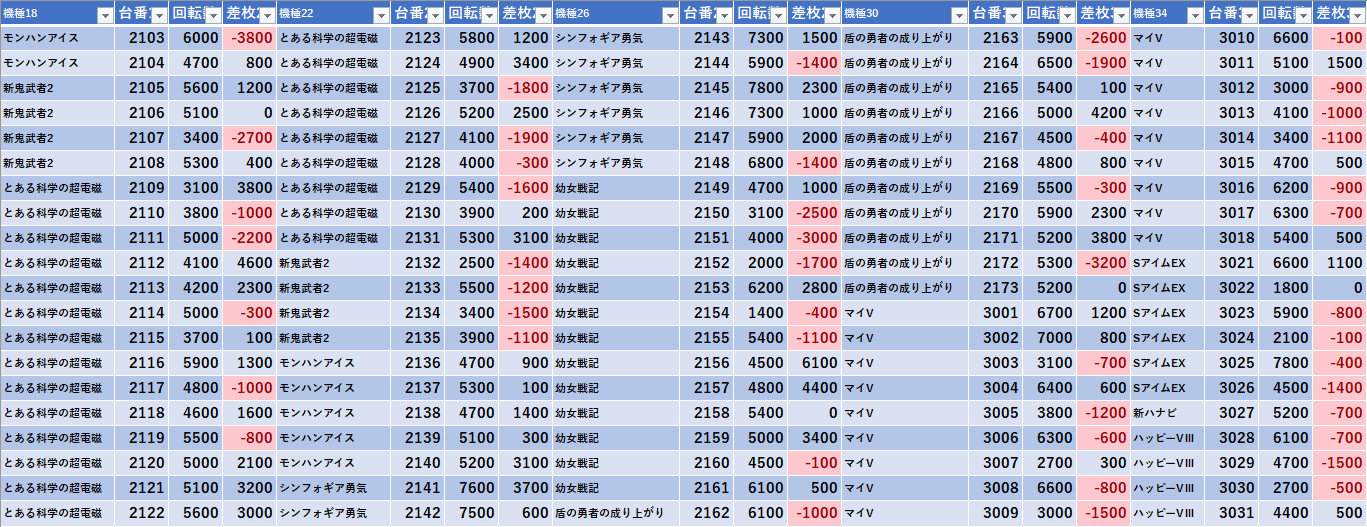Select the 4600 value in row 2112
The image size is (1367, 527).
(249, 263)
